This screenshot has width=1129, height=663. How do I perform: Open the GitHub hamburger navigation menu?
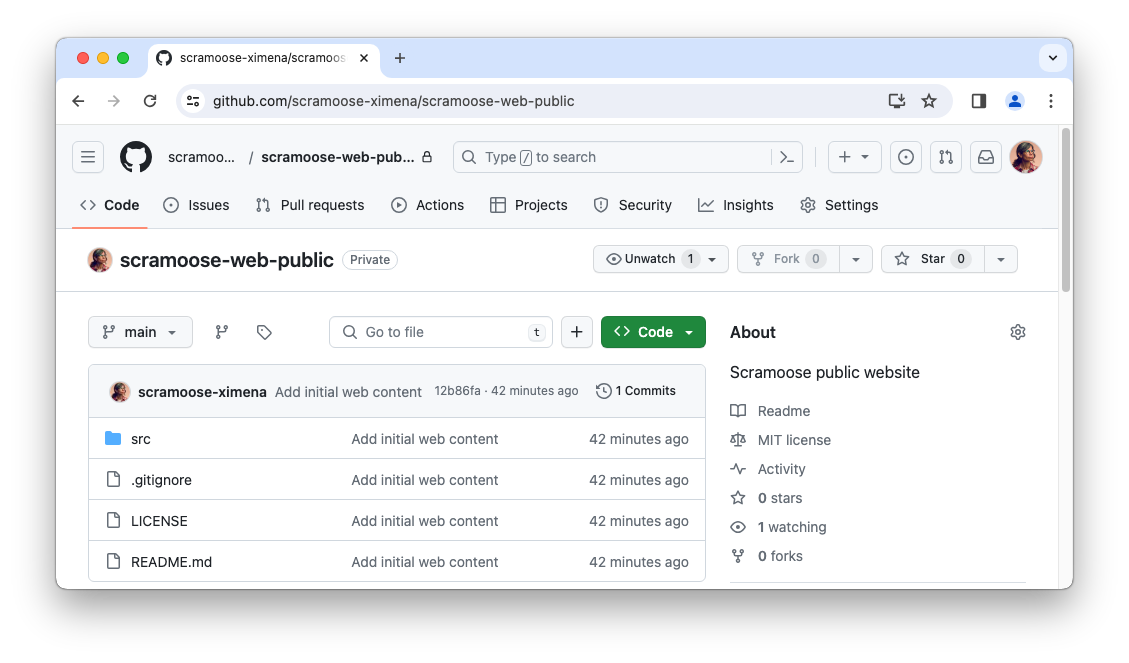(x=88, y=157)
